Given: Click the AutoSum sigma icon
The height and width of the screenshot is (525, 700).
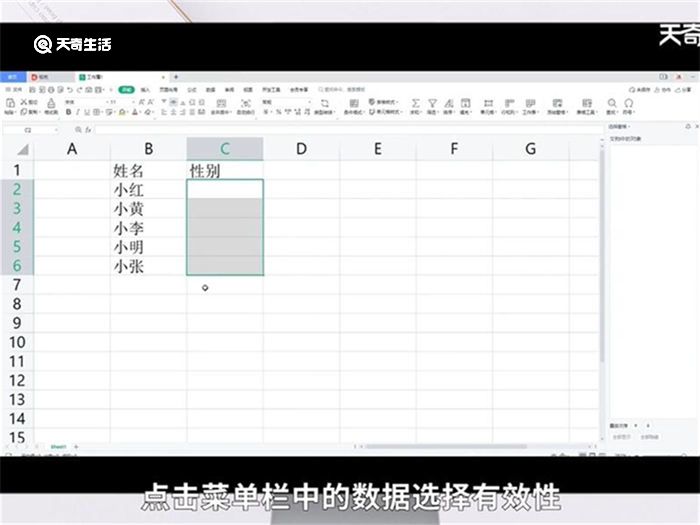Looking at the screenshot, I should coord(417,103).
